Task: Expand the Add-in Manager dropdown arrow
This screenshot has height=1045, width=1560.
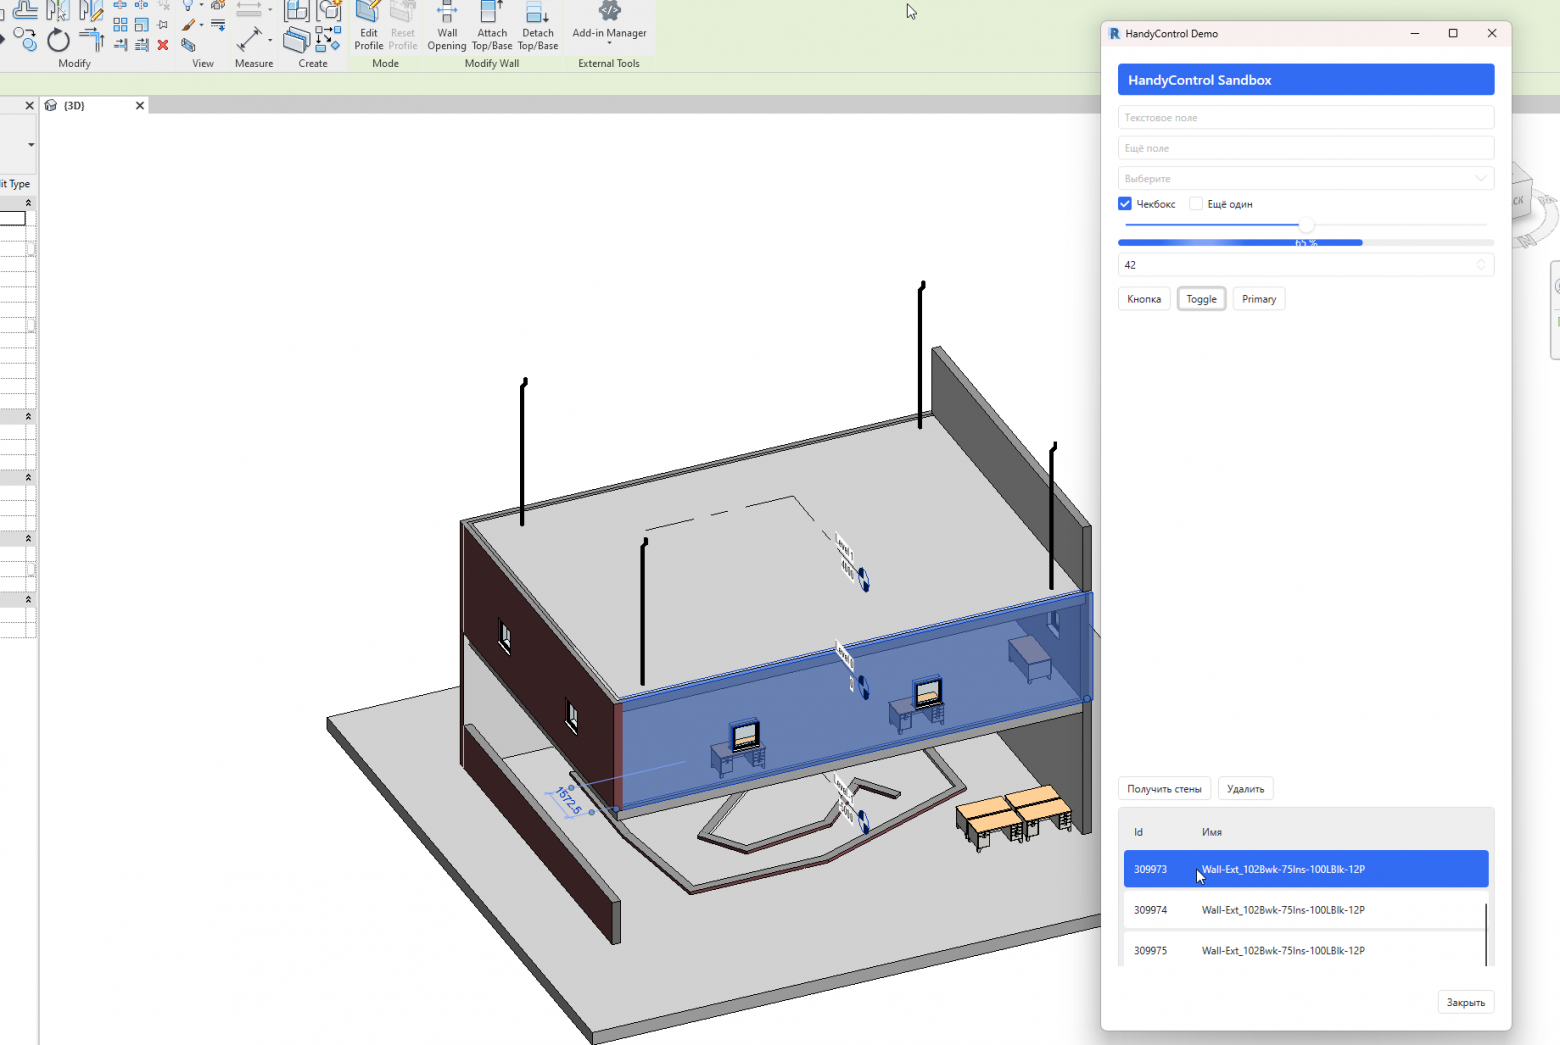Action: pos(608,44)
